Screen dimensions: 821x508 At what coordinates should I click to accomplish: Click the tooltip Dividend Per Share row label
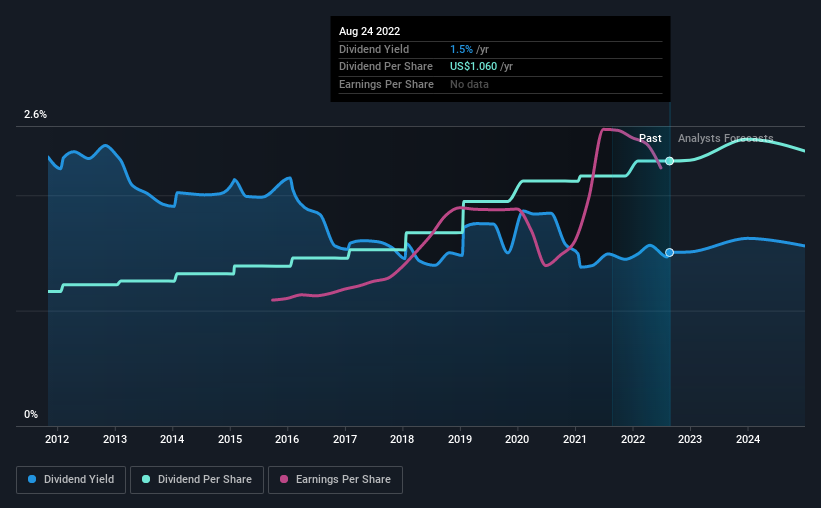point(386,67)
